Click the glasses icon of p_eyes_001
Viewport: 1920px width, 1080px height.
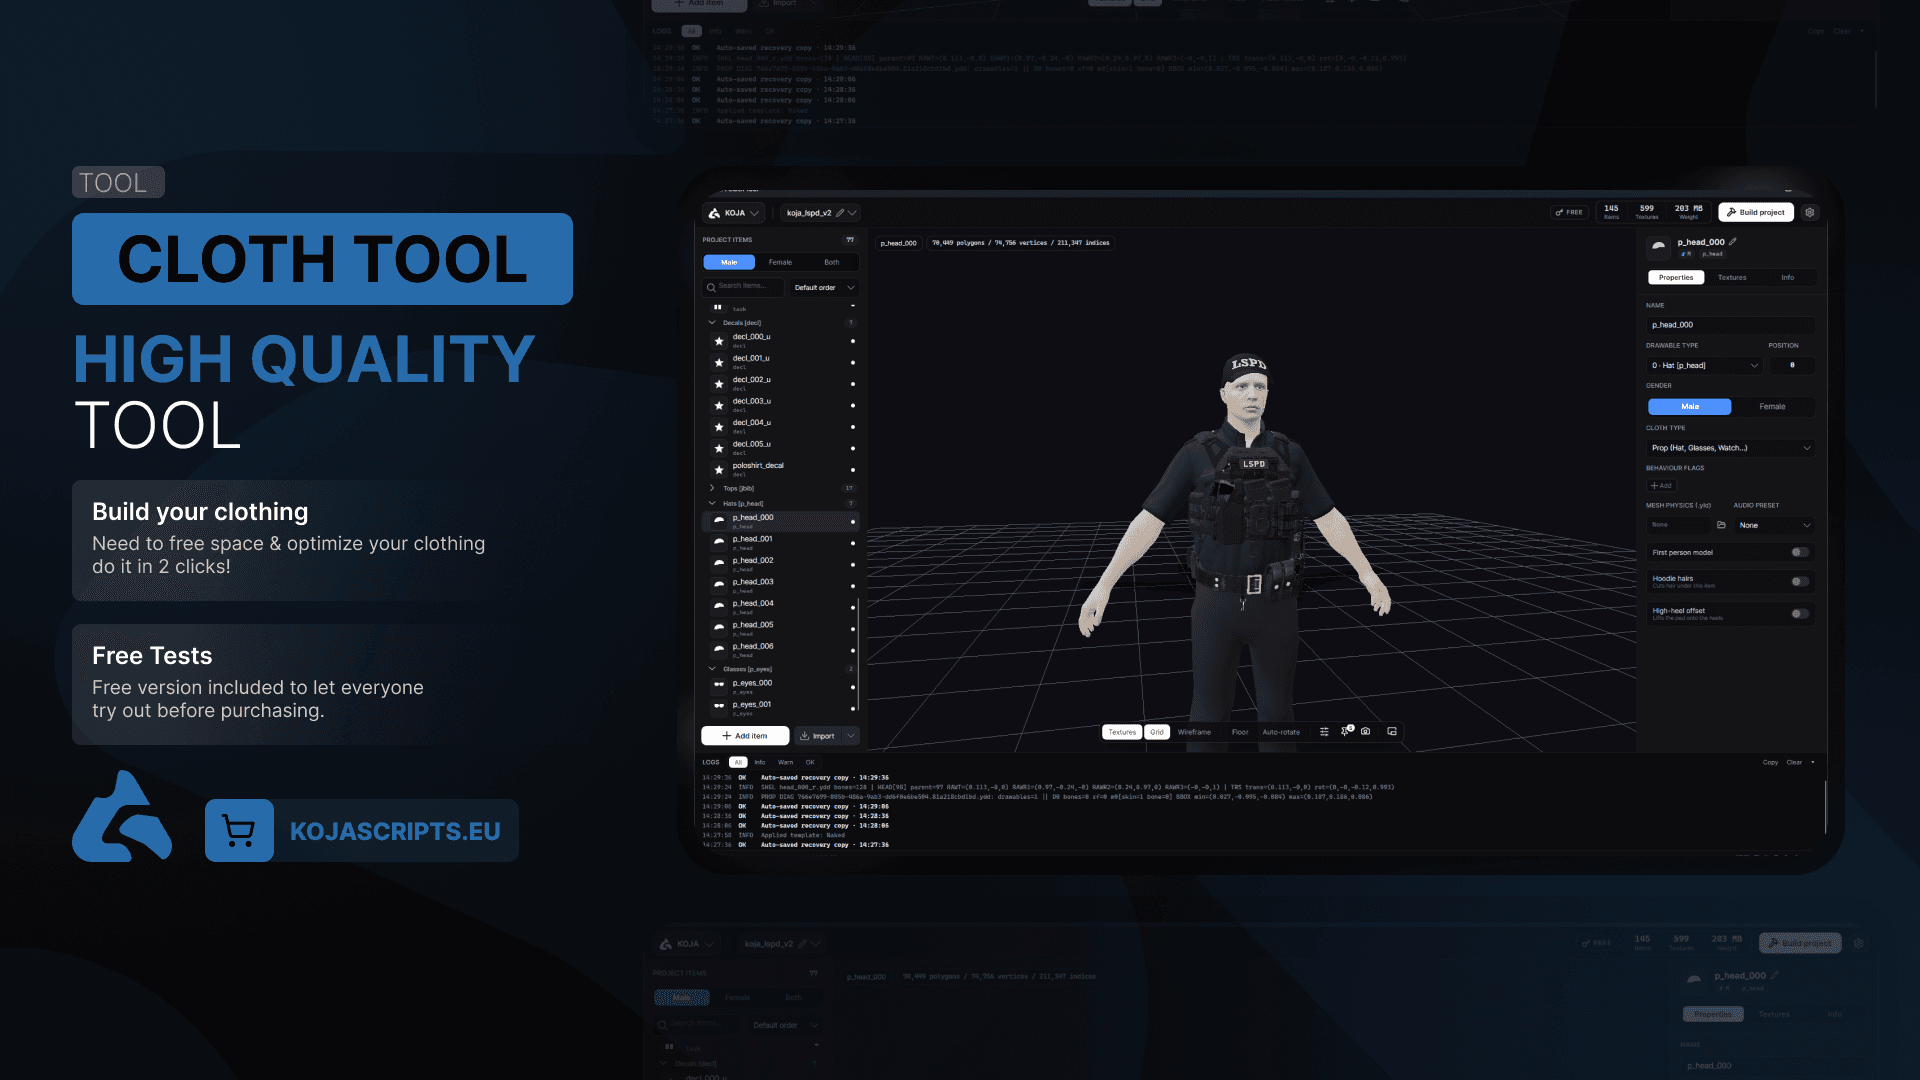click(719, 707)
